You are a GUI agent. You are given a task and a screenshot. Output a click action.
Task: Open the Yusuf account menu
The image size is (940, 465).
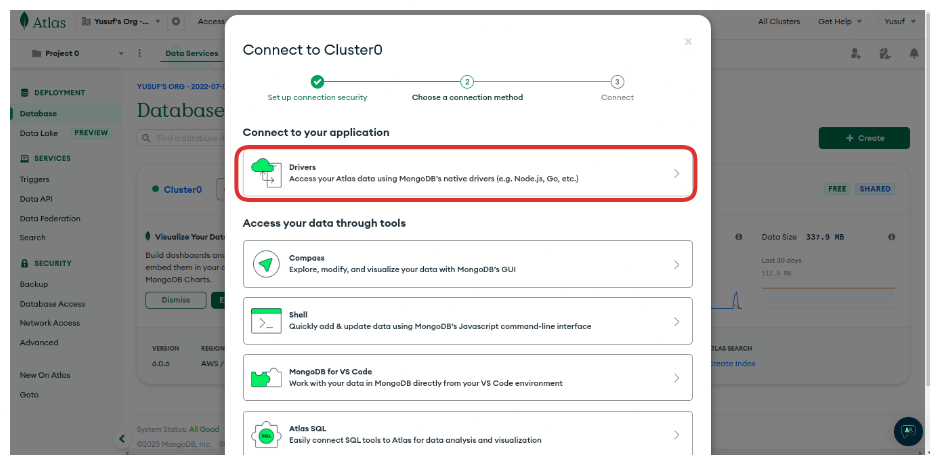tap(900, 21)
